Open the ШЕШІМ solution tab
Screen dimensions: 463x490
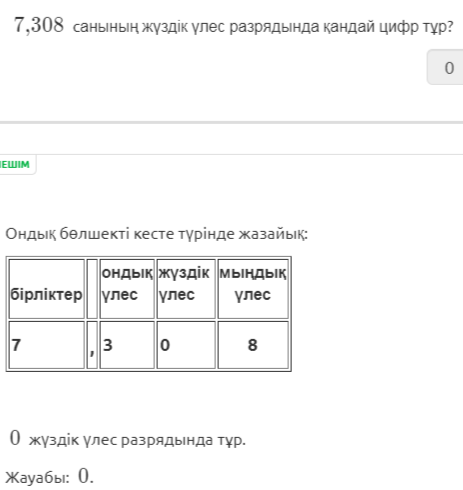pyautogui.click(x=16, y=164)
